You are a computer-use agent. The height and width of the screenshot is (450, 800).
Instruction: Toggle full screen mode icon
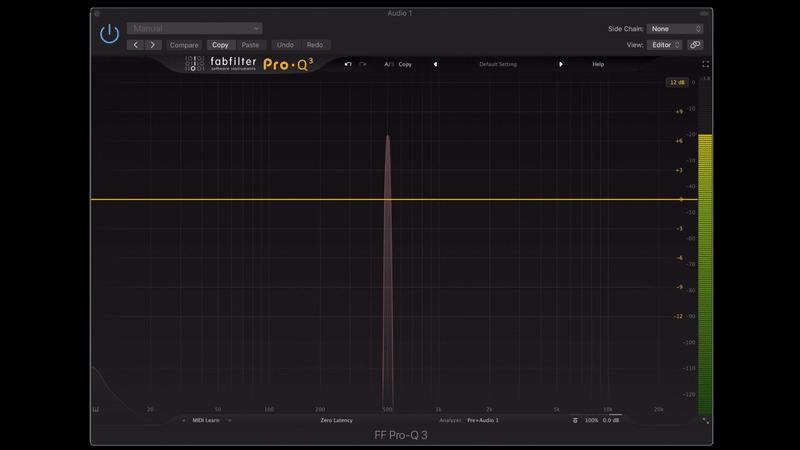[x=706, y=64]
